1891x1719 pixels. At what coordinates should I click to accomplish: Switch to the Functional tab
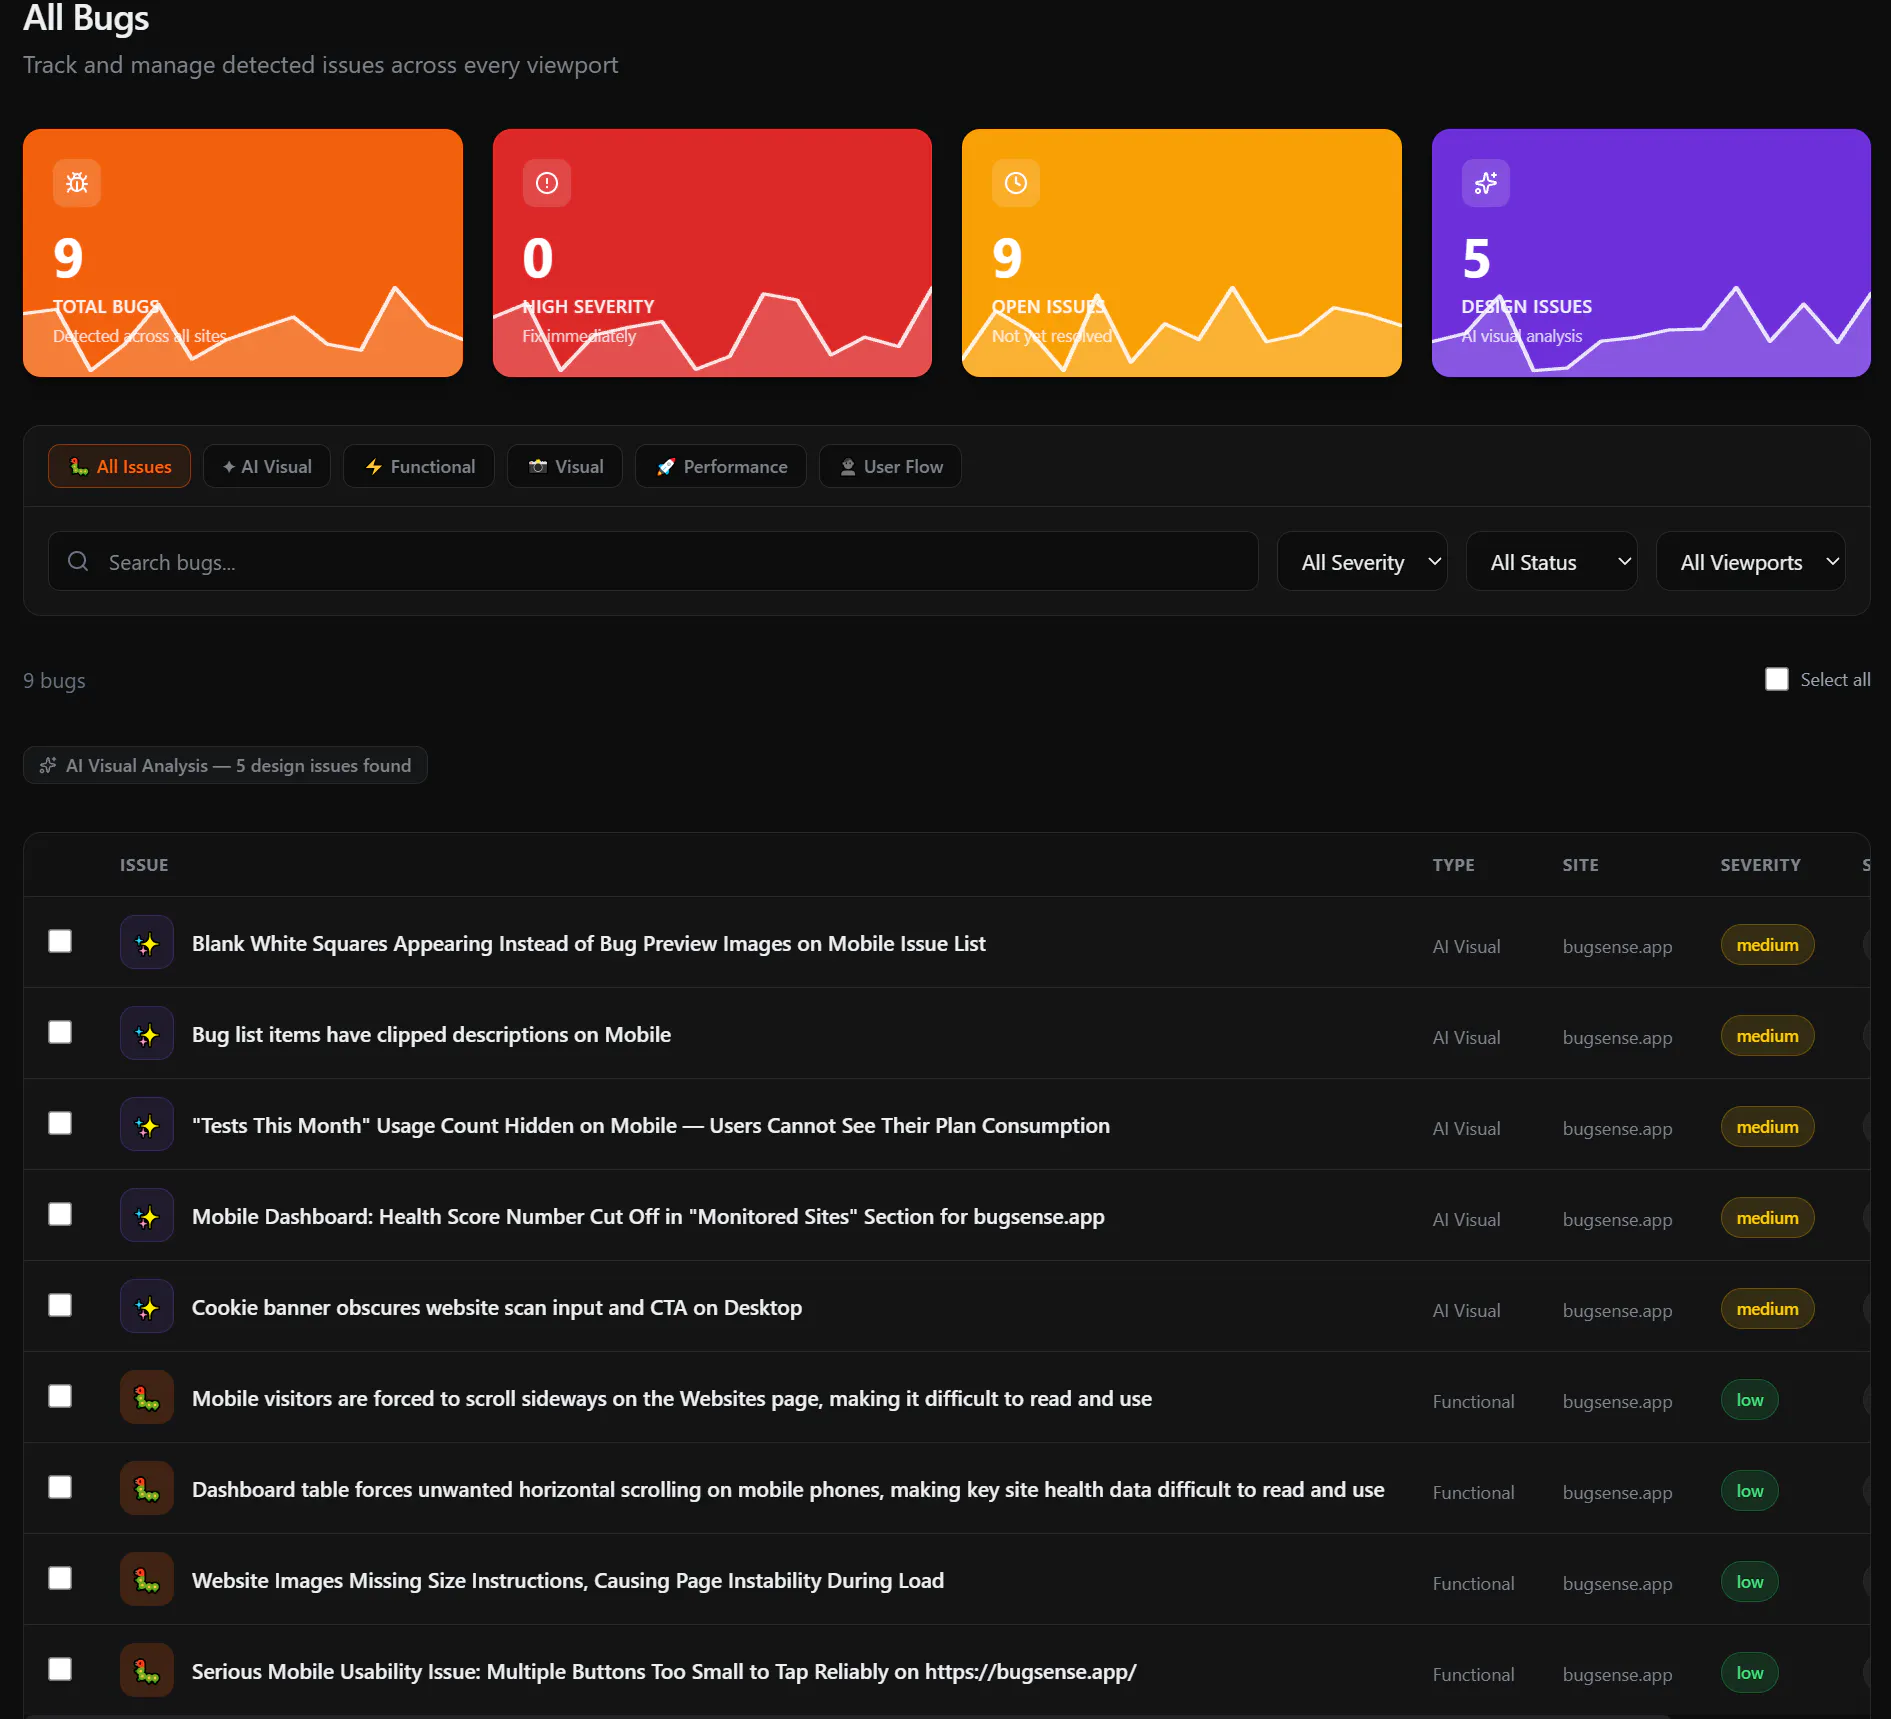[419, 466]
